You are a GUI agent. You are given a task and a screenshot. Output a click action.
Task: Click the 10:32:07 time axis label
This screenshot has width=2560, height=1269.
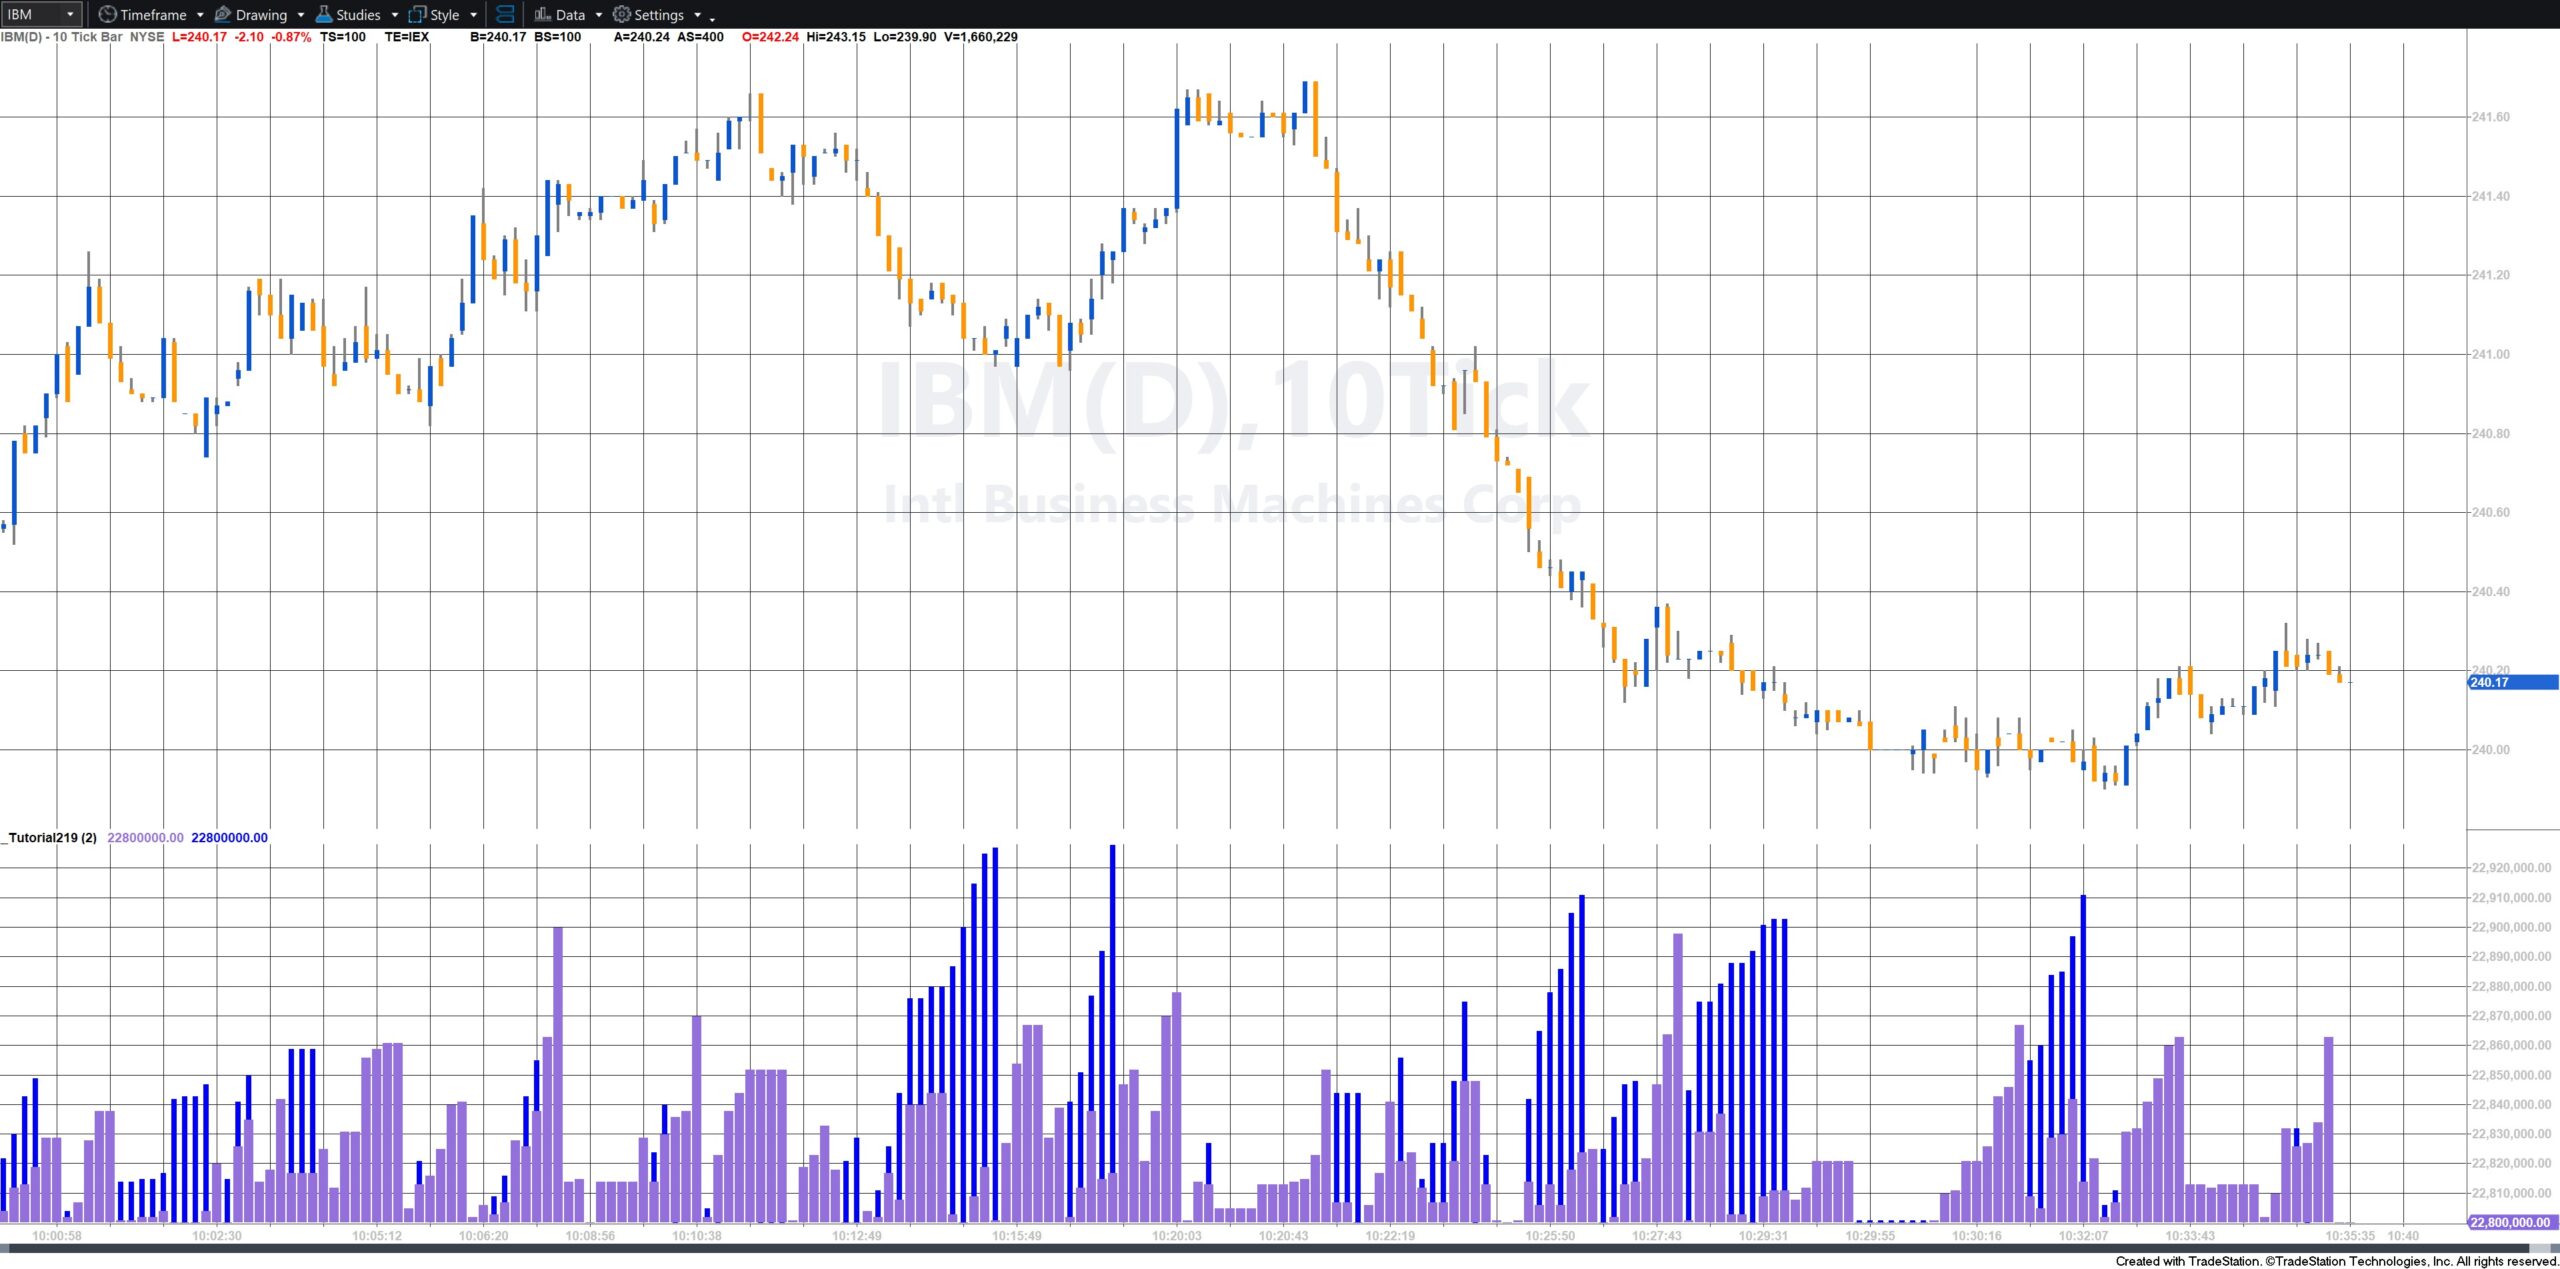(2083, 1236)
